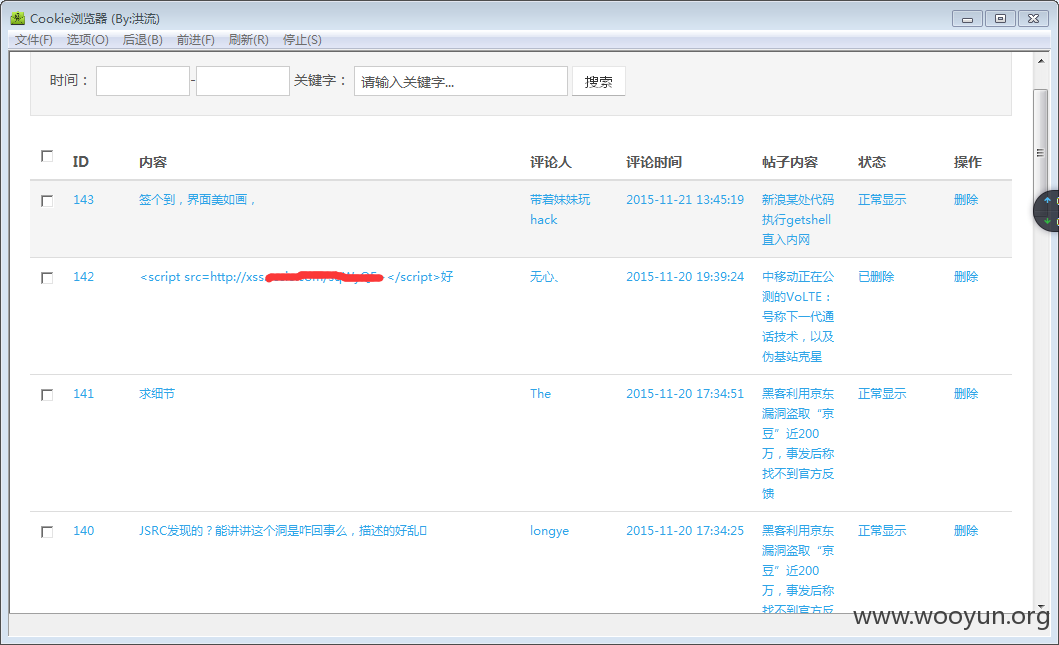Open post 中移动正在公测的VoLTE
Image resolution: width=1059 pixels, height=645 pixels.
798,316
